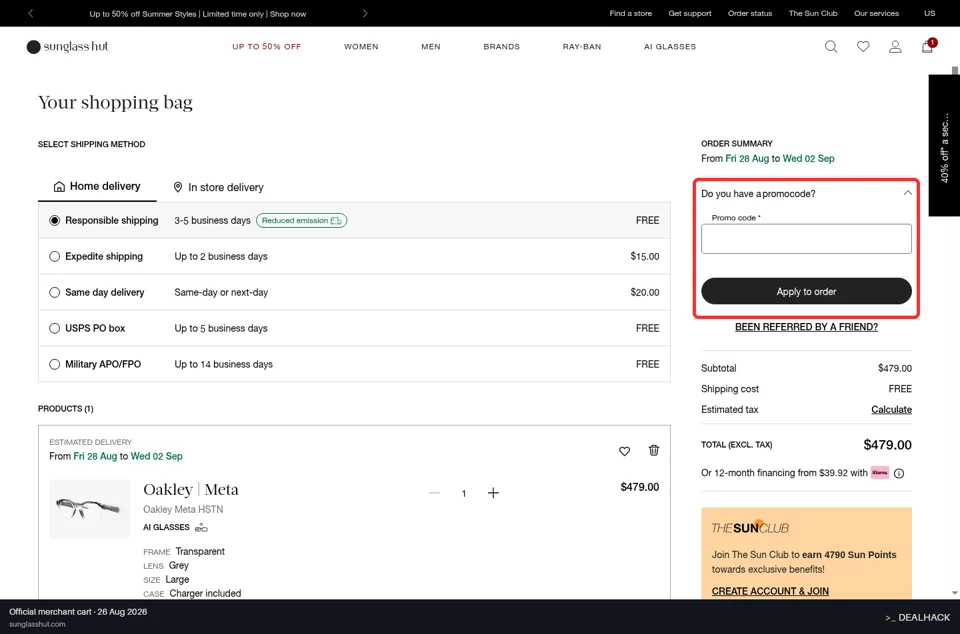Switch to Home delivery tab

point(97,187)
